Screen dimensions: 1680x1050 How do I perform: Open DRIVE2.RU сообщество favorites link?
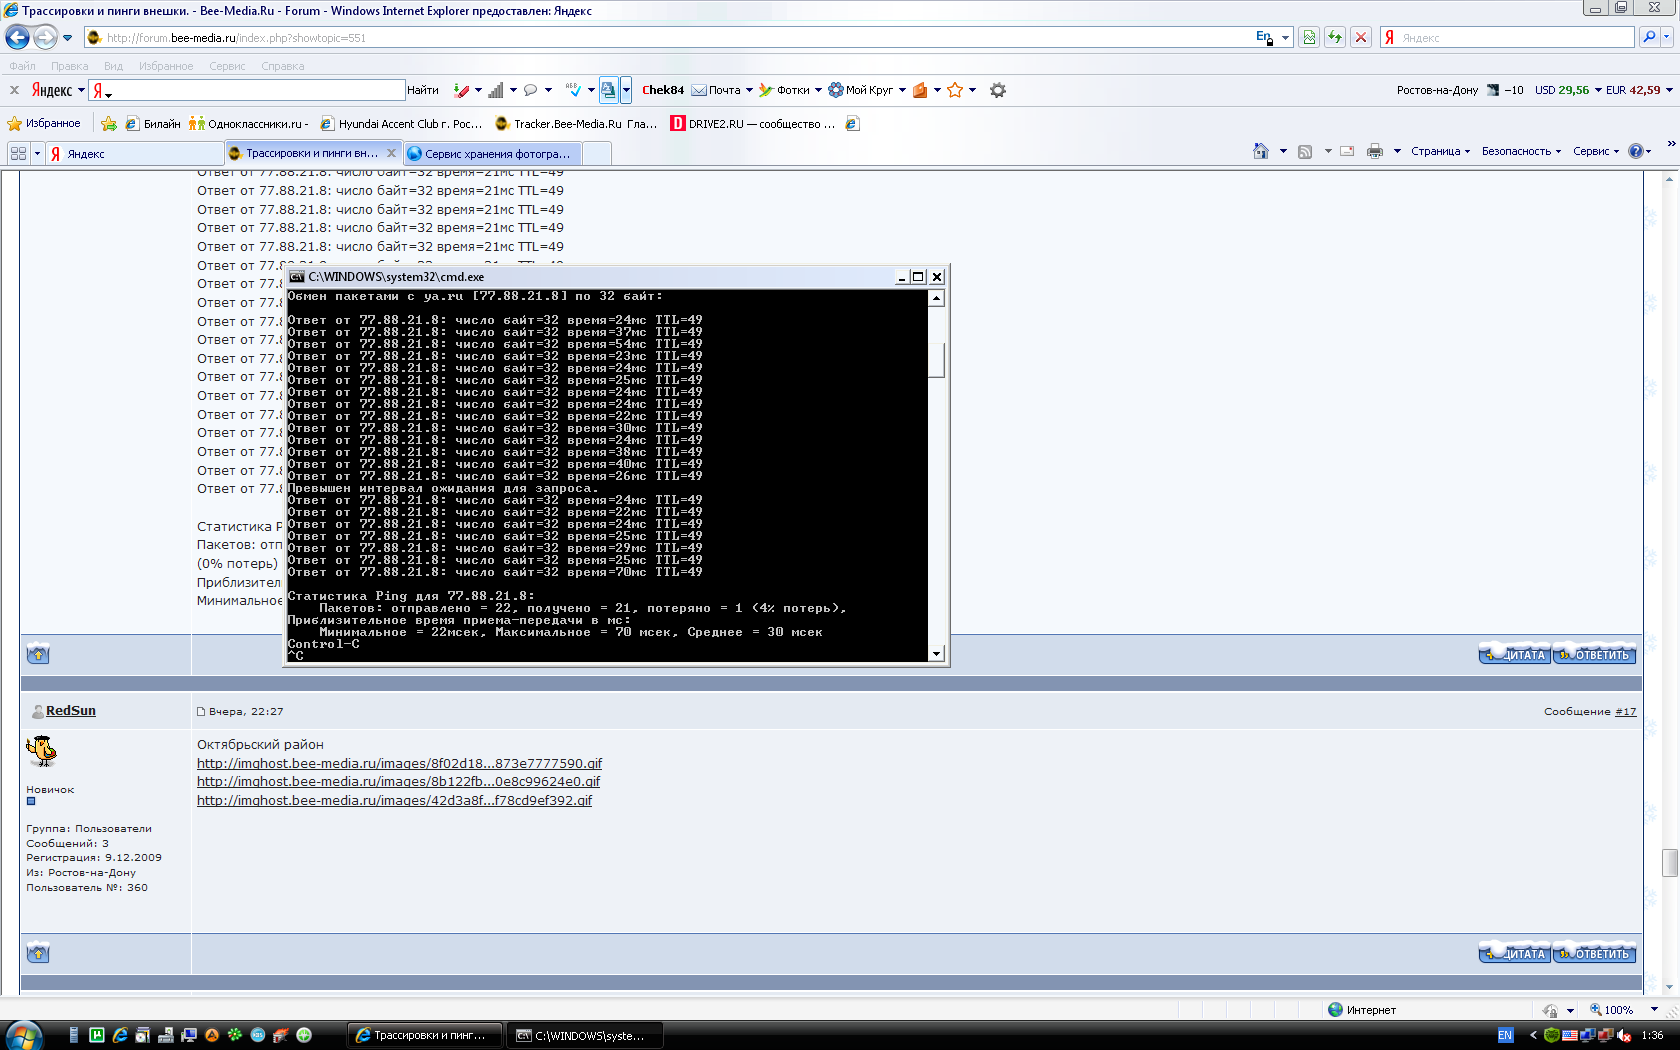pos(752,124)
